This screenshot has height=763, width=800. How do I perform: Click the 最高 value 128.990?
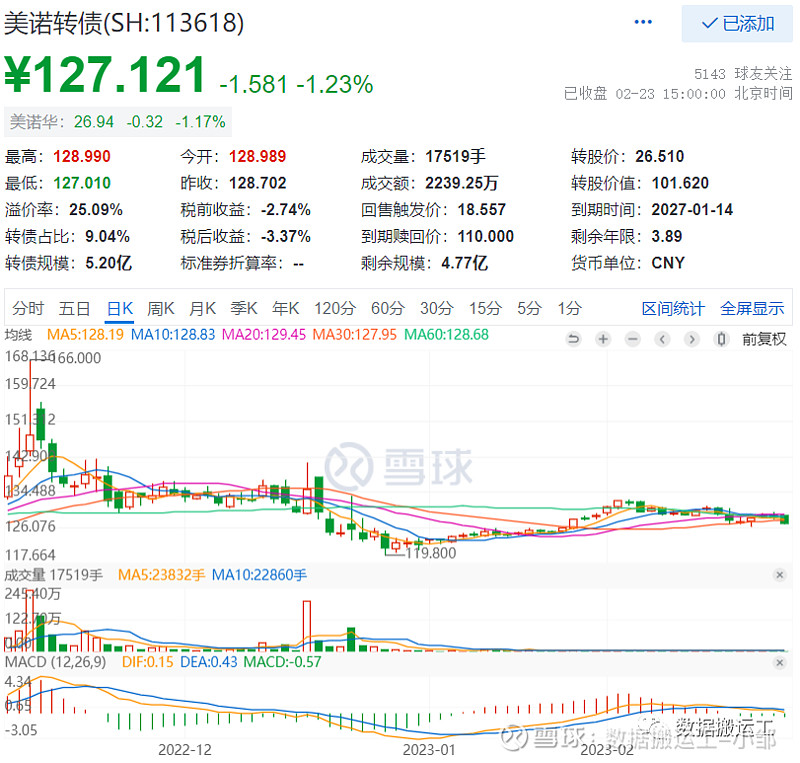click(82, 156)
